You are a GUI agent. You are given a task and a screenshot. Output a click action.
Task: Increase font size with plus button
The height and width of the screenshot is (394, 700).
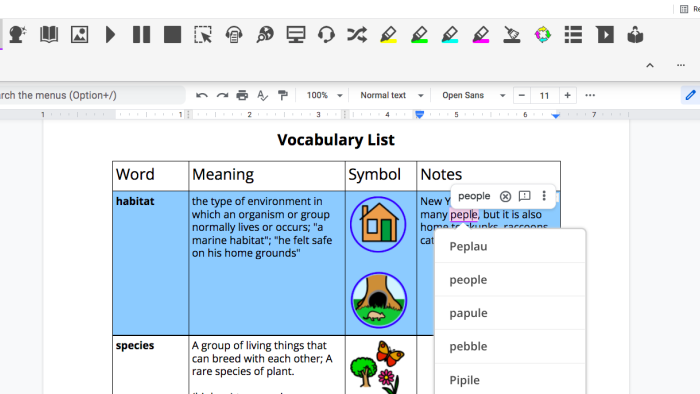point(567,95)
